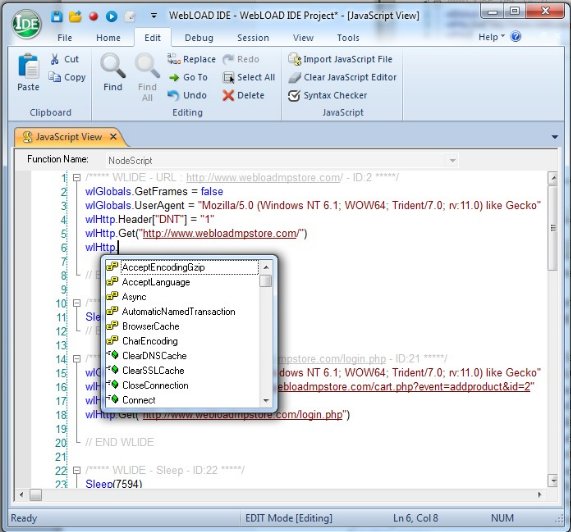
Task: Choose CloseConnection in the autocomplete list
Action: point(182,385)
